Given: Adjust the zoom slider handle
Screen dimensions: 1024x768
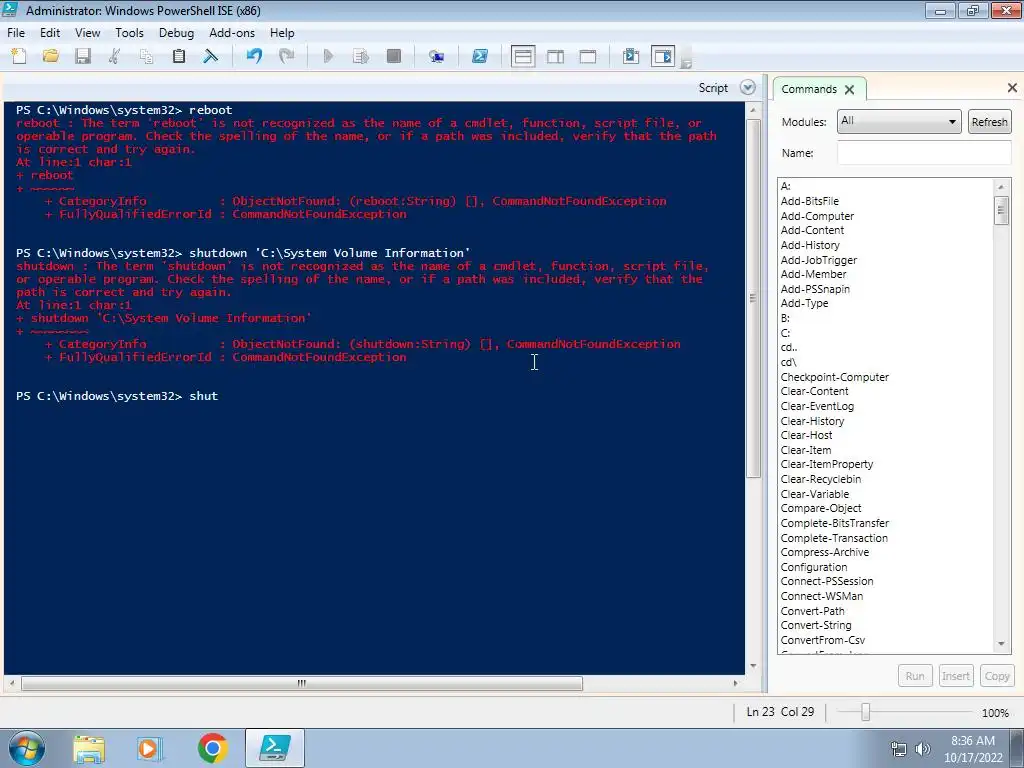Looking at the screenshot, I should pos(865,712).
